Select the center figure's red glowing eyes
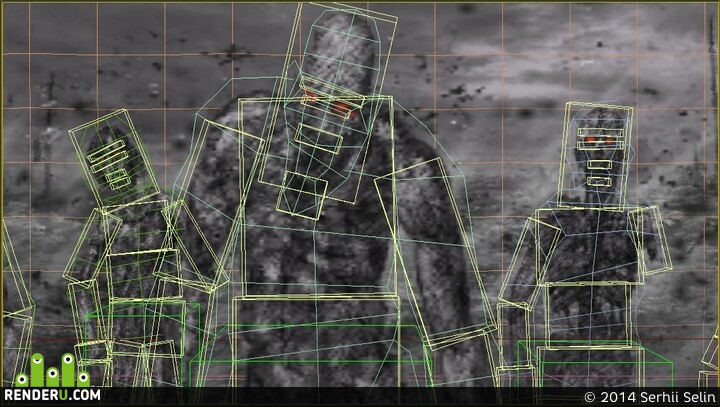Screen dimensions: 720x407 330,103
